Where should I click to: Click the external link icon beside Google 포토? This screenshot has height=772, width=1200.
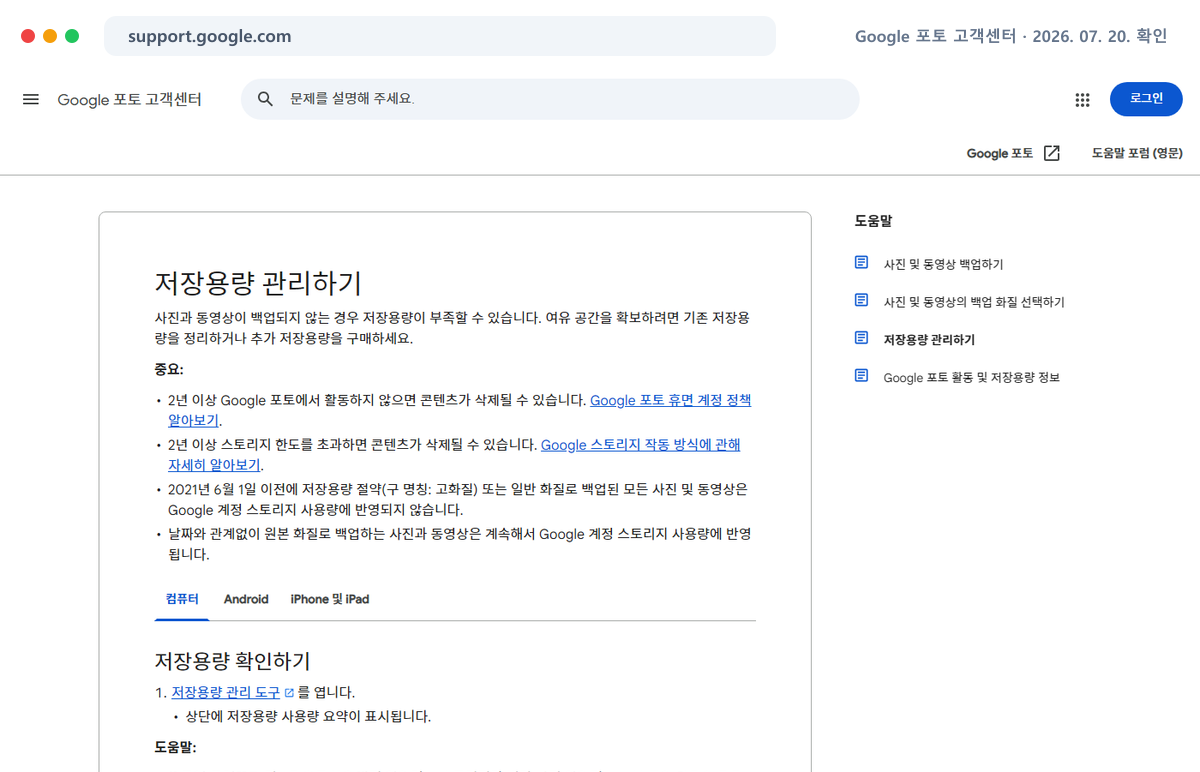[1051, 153]
